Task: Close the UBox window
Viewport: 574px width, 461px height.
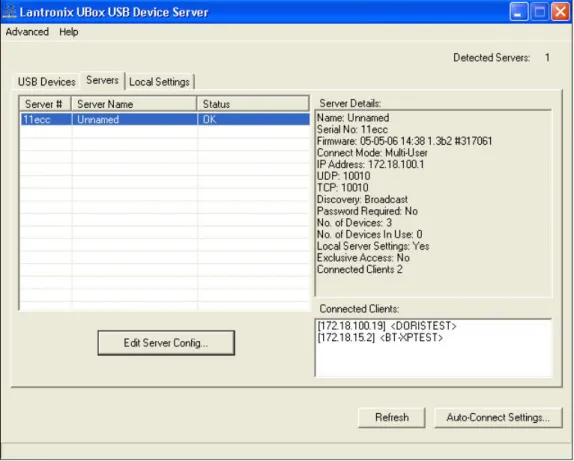Action: pos(560,12)
